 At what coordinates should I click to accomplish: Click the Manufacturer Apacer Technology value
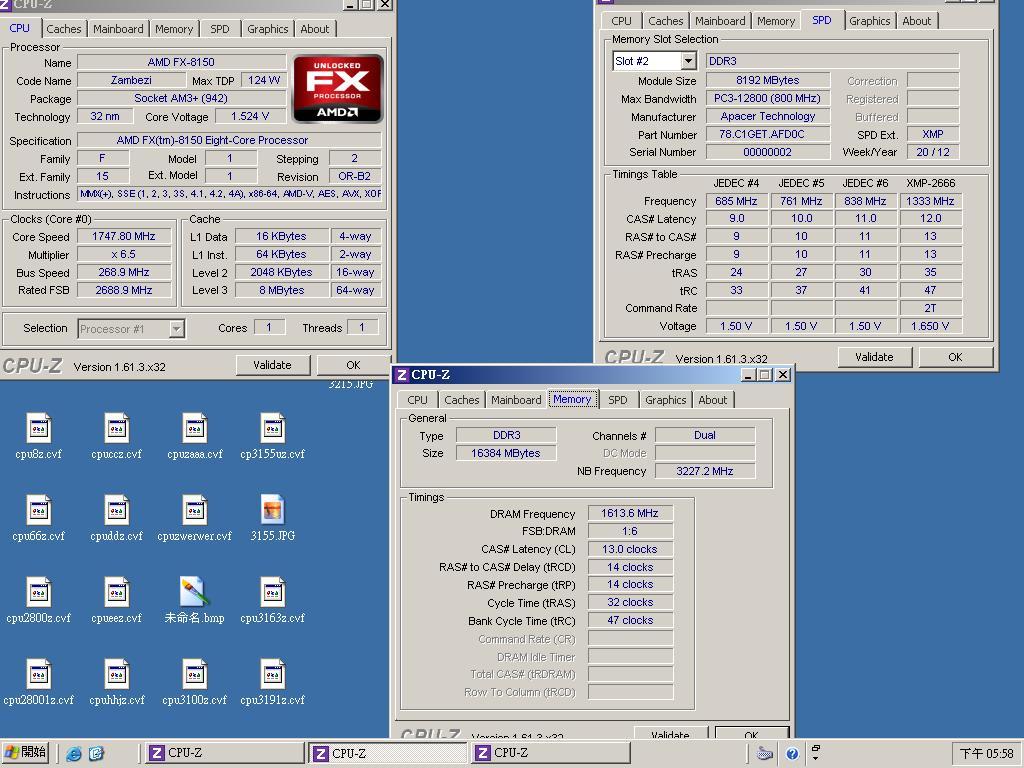(x=768, y=116)
